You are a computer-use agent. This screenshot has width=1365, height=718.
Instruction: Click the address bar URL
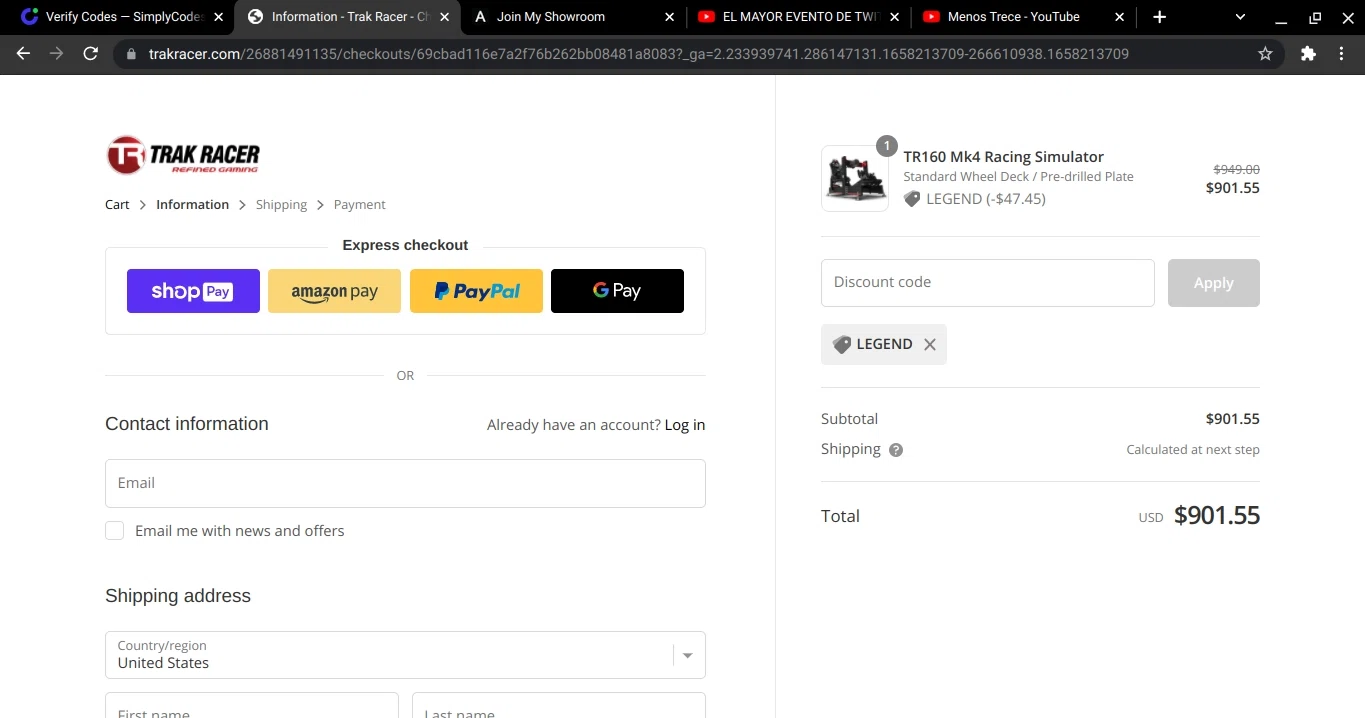click(639, 54)
